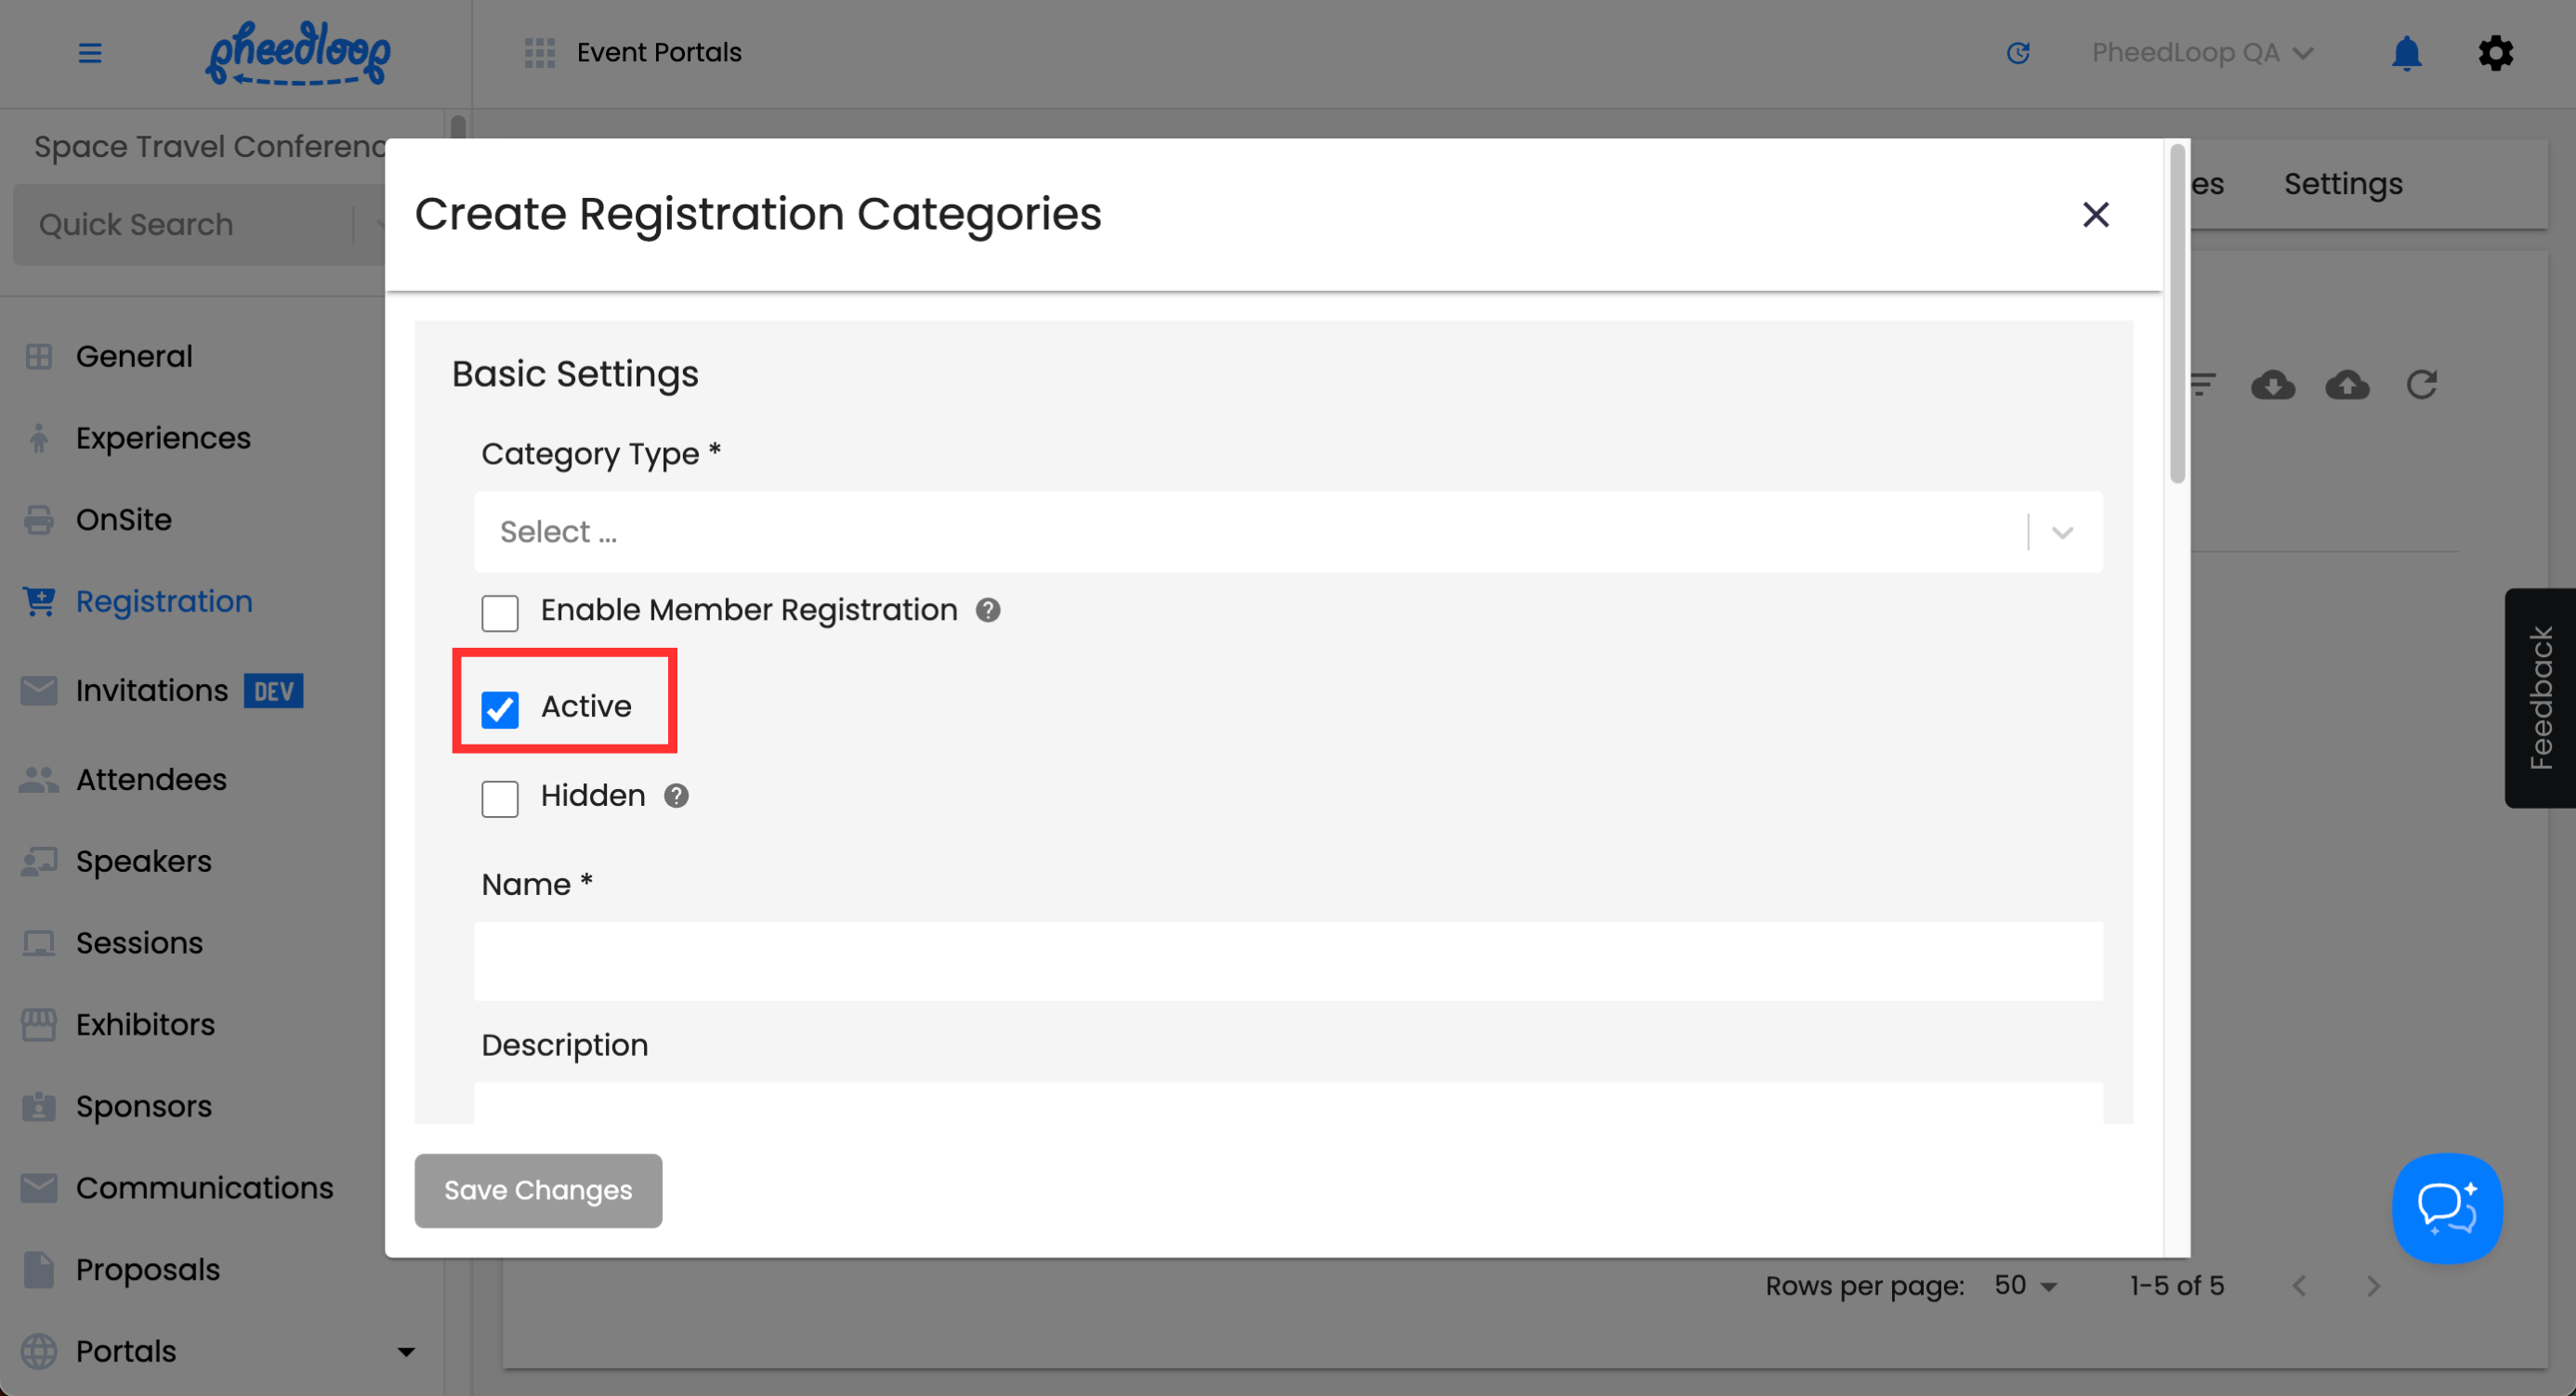Open the Event Portals grid icon
Viewport: 2576px width, 1396px height.
pyautogui.click(x=540, y=53)
